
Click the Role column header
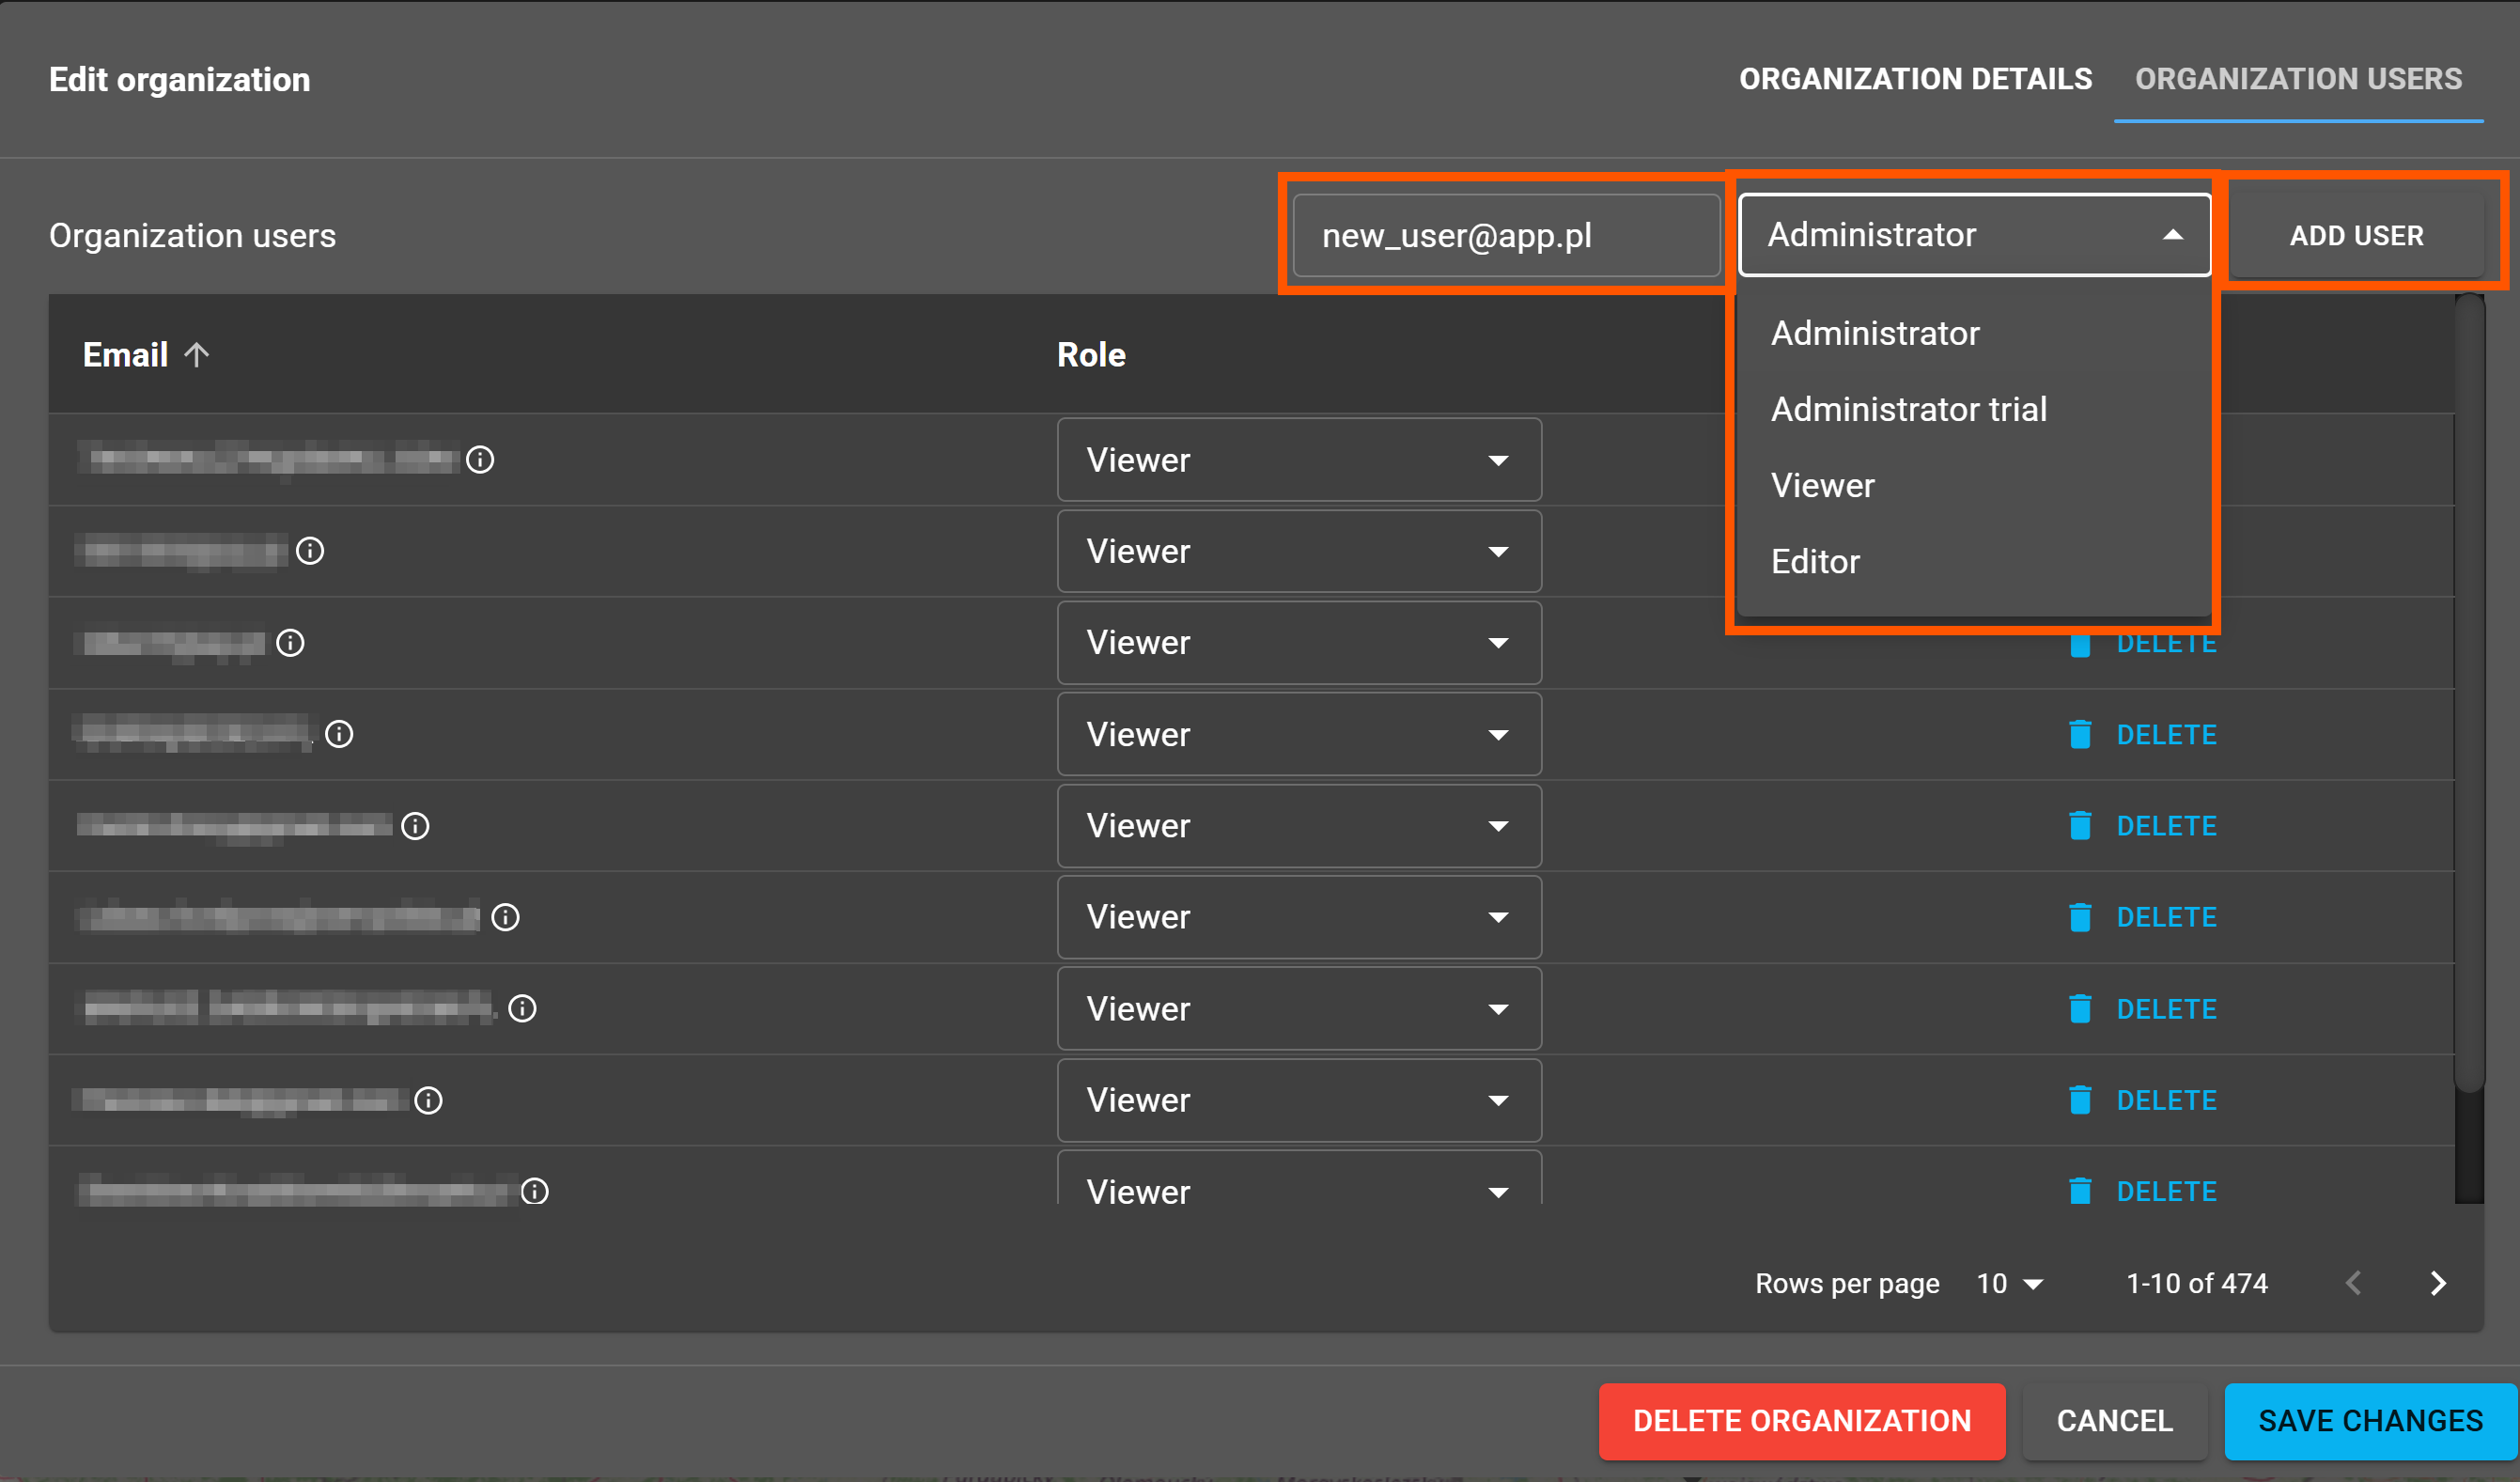click(x=1091, y=354)
